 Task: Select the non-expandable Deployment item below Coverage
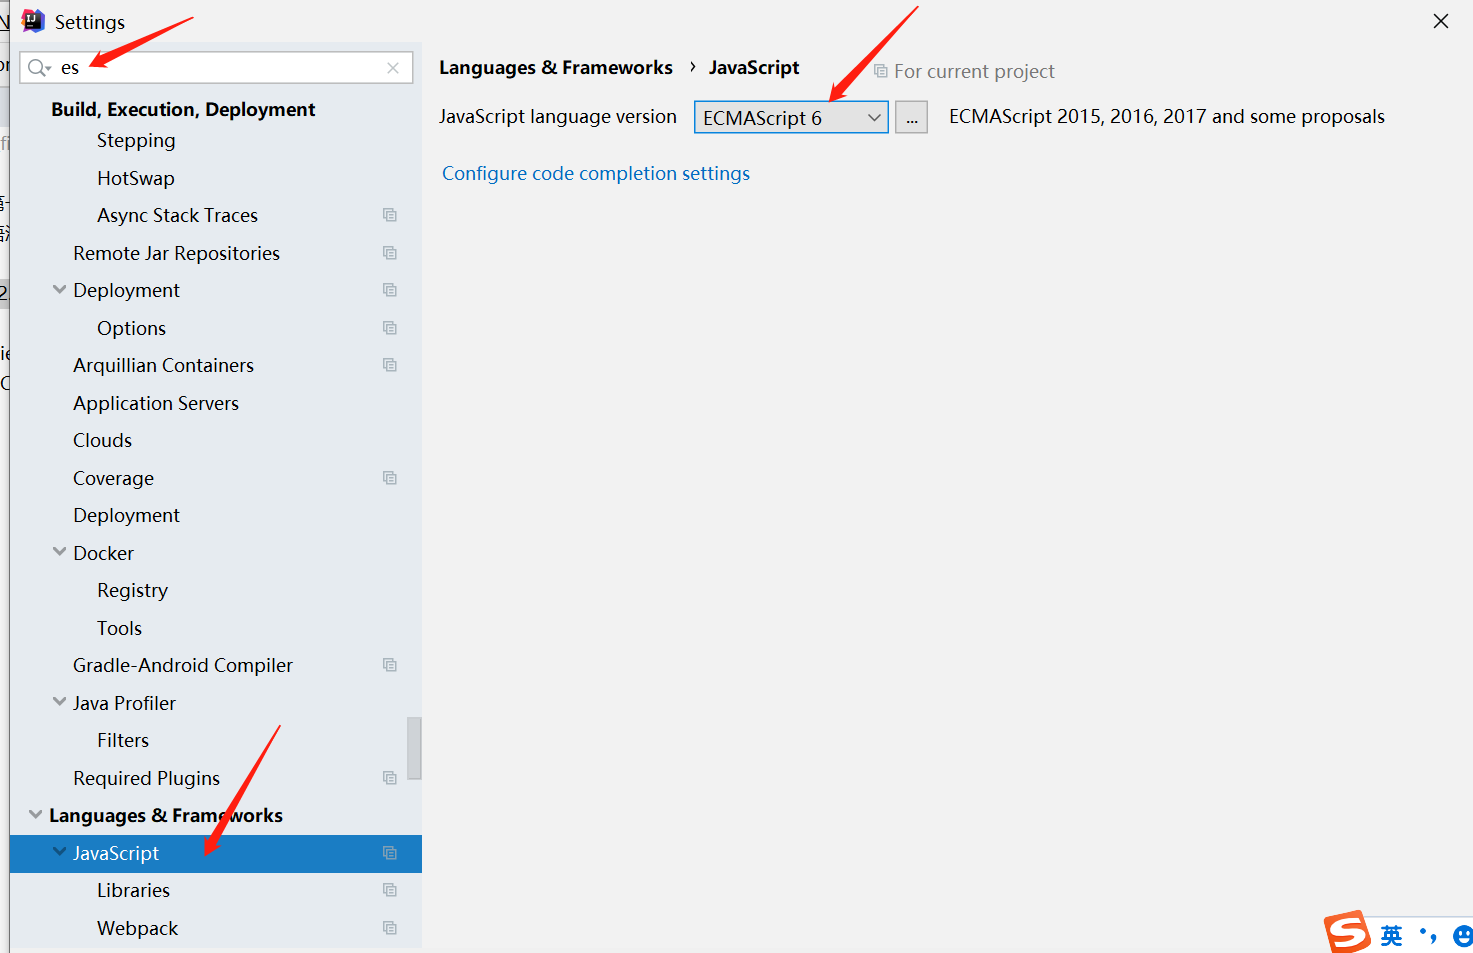pos(126,515)
